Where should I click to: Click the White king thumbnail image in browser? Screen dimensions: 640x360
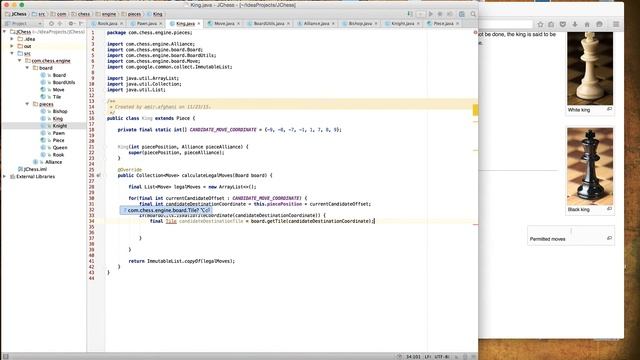[x=590, y=68]
